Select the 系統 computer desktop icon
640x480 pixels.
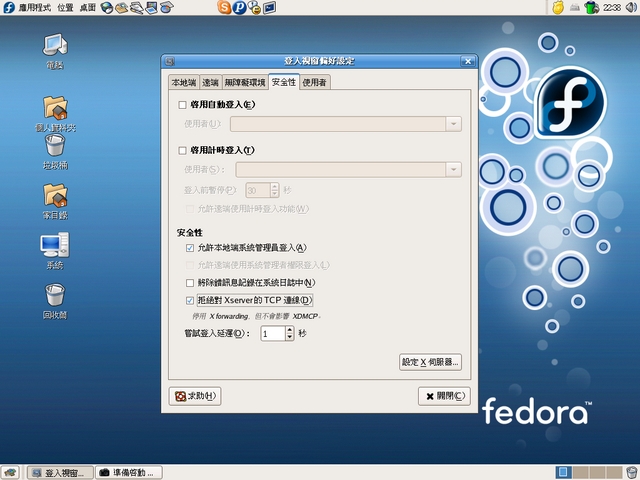[x=55, y=251]
